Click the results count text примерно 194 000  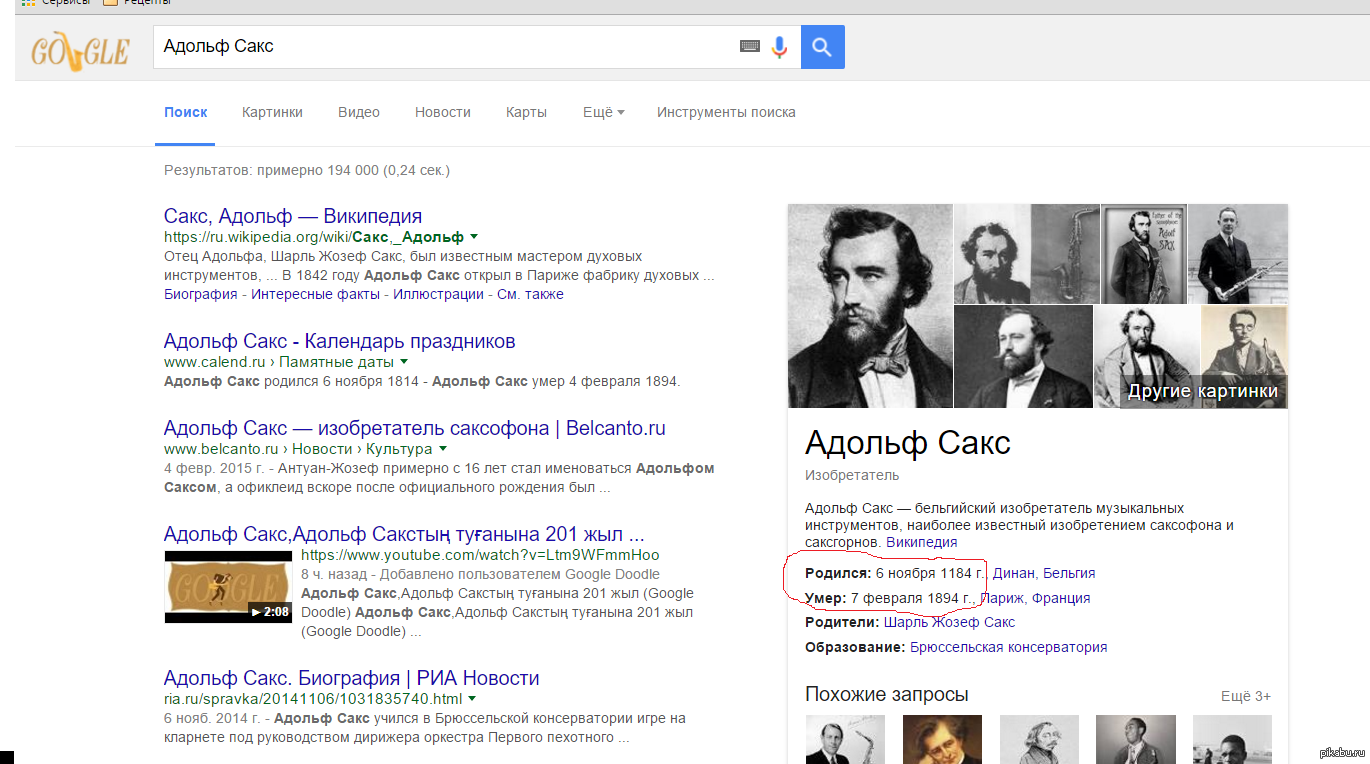click(307, 170)
